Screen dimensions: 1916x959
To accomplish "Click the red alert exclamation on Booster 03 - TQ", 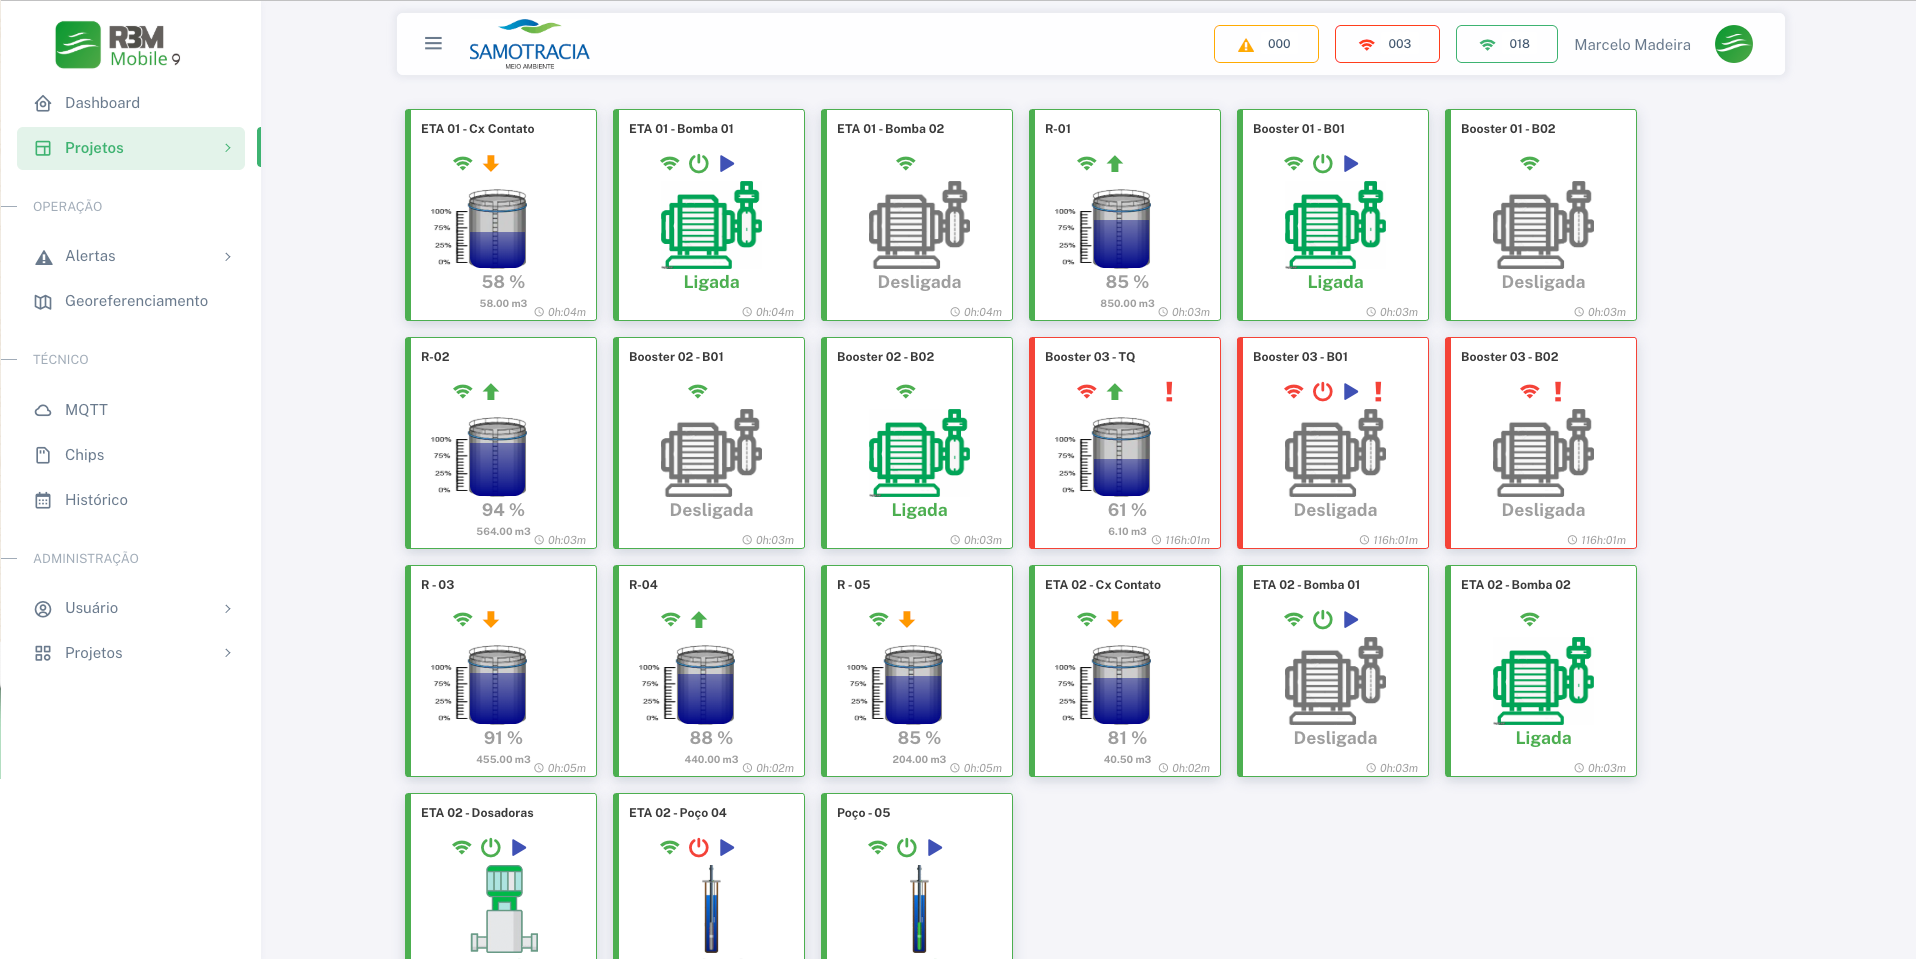I will point(1168,392).
